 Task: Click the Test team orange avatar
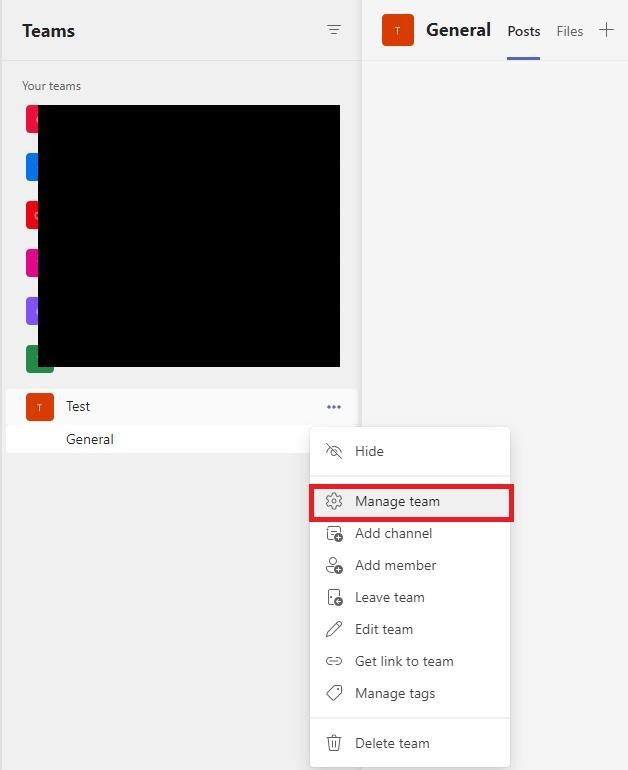[40, 407]
